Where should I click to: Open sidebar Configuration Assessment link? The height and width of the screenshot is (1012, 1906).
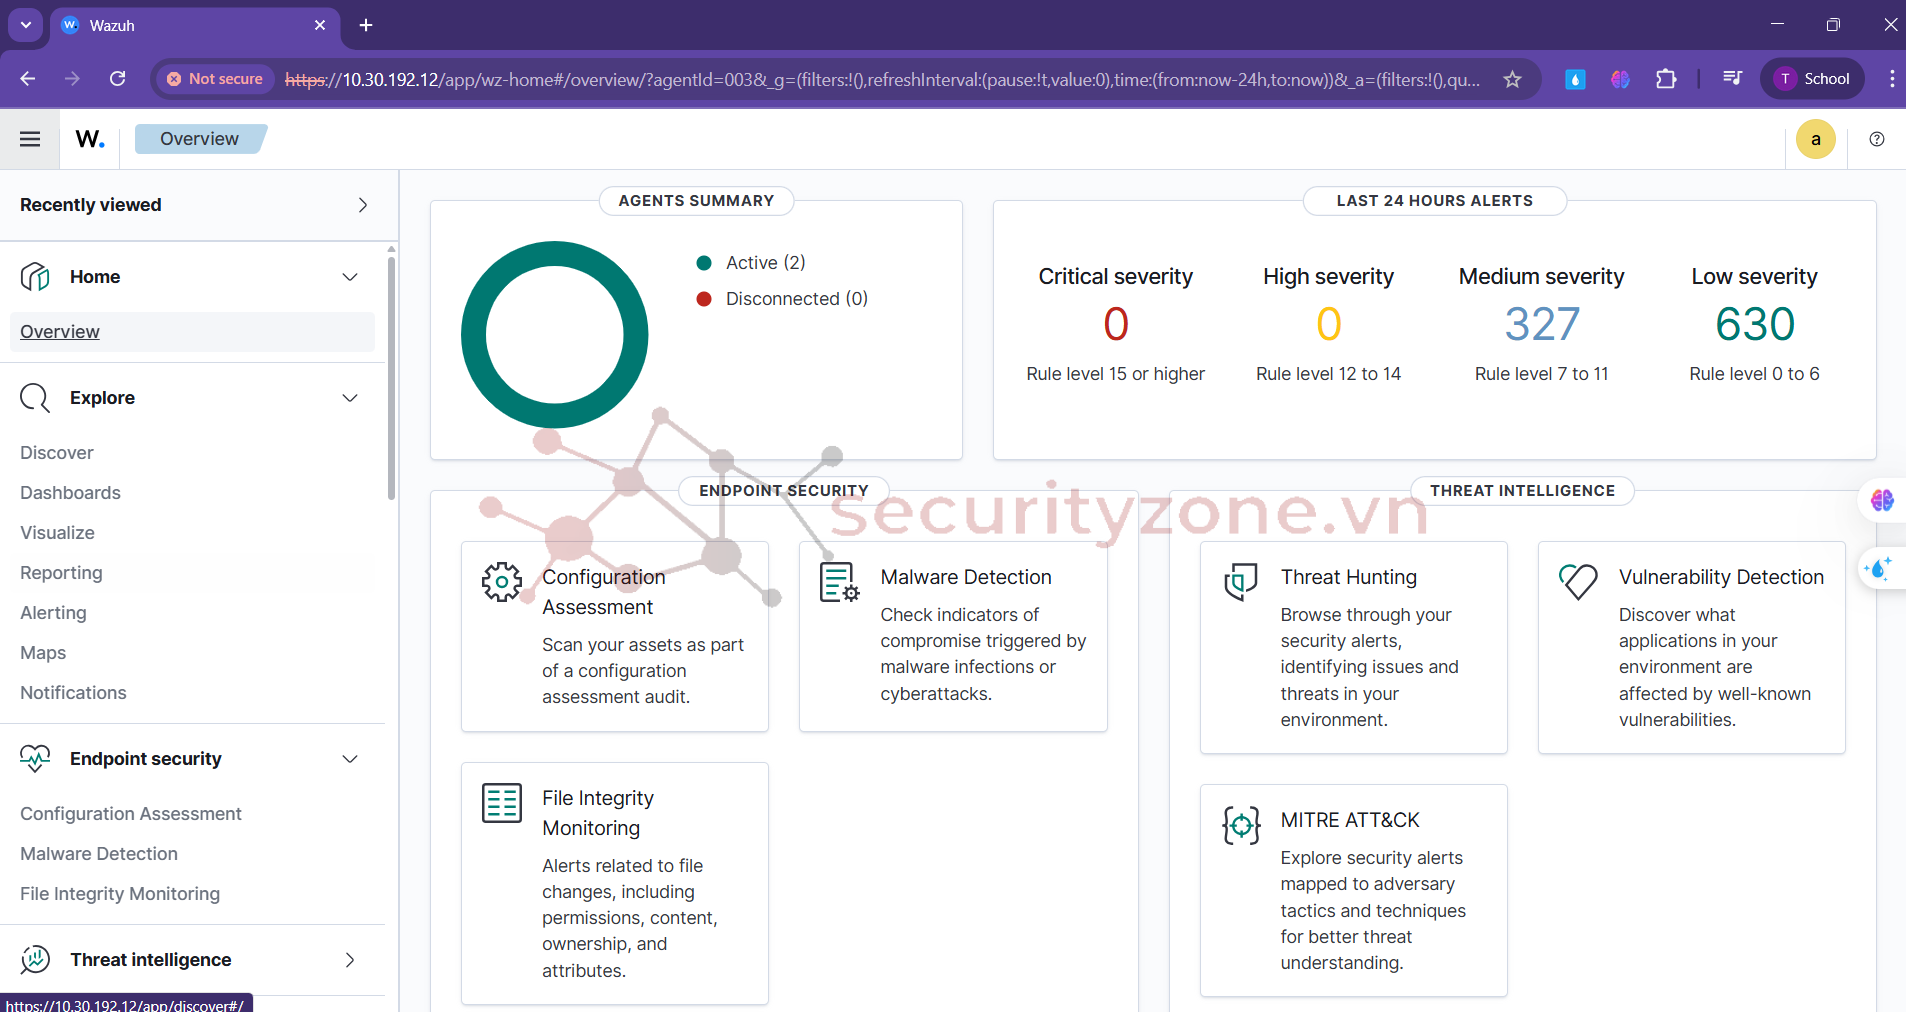tap(131, 814)
